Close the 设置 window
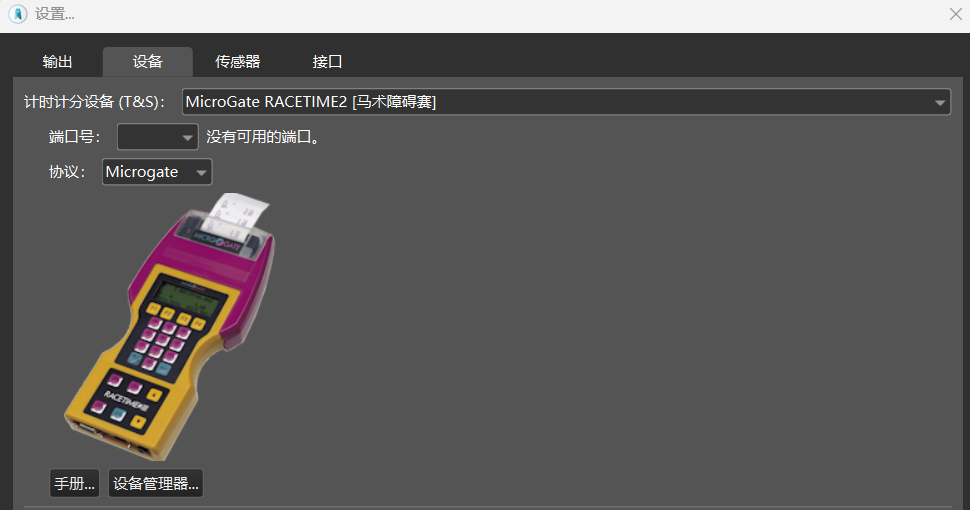This screenshot has height=510, width=970. (955, 14)
